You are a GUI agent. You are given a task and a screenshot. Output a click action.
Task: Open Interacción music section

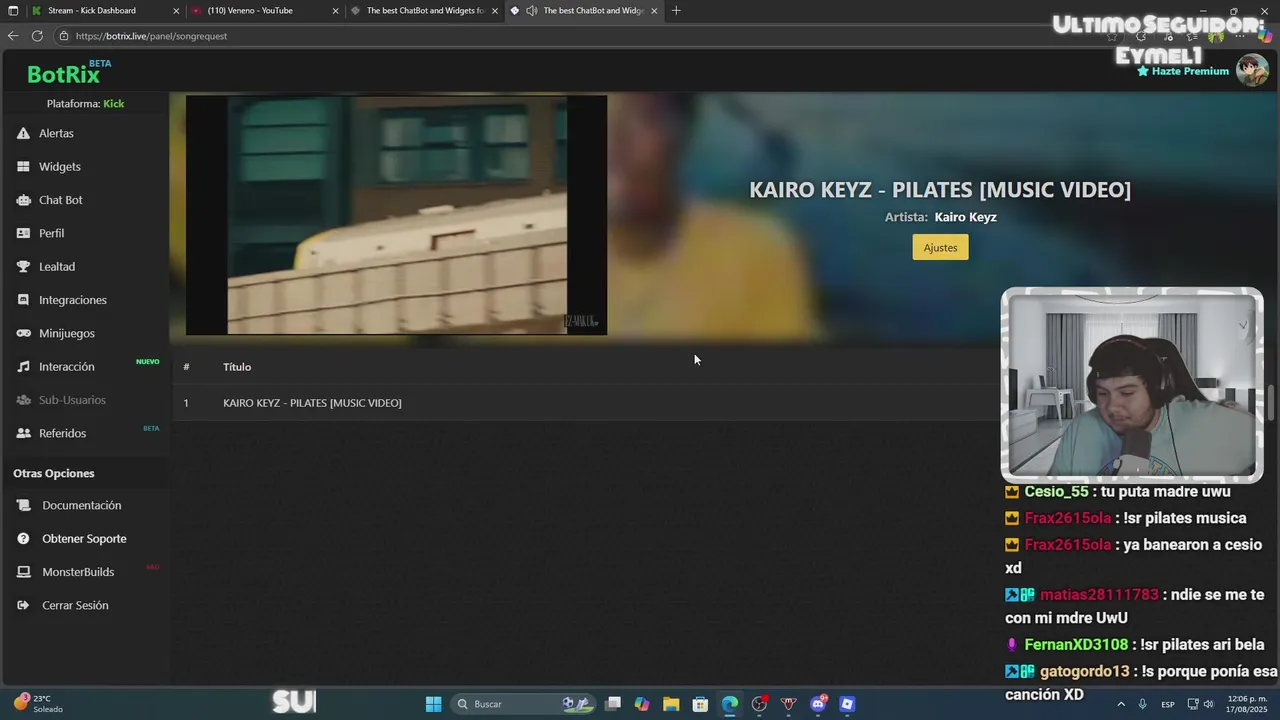tap(66, 367)
